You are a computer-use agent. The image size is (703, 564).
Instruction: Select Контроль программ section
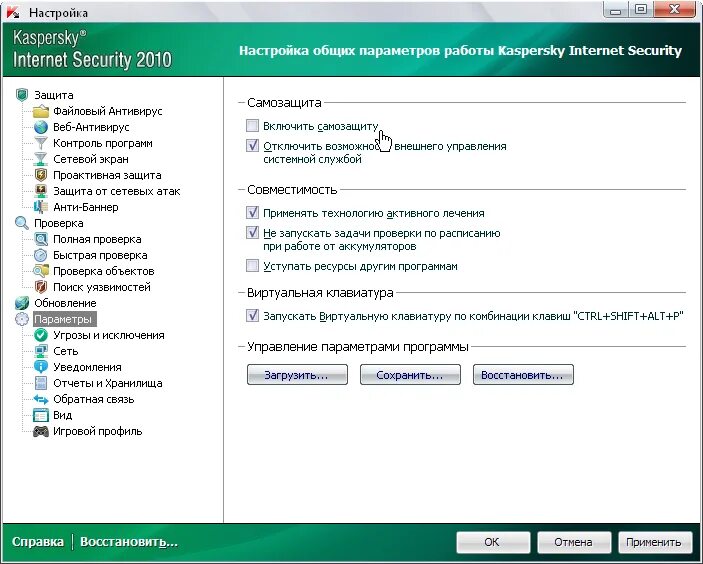(103, 143)
